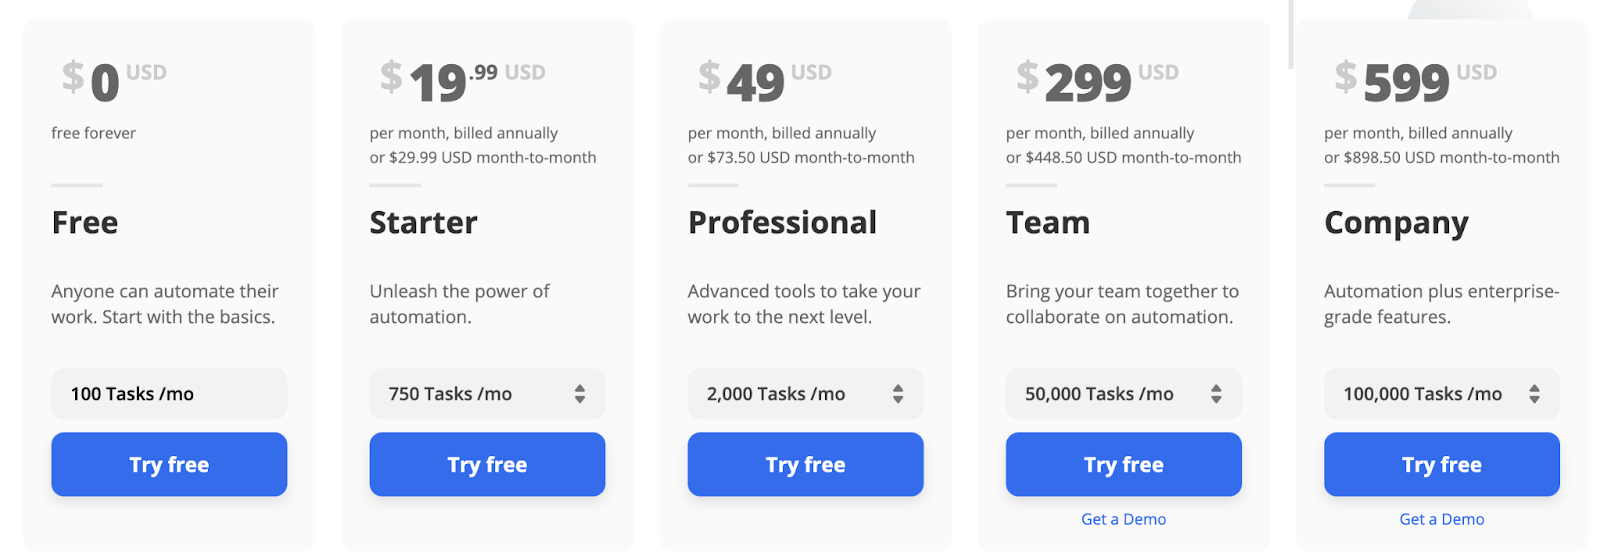Click Try free under the Professional plan

805,464
